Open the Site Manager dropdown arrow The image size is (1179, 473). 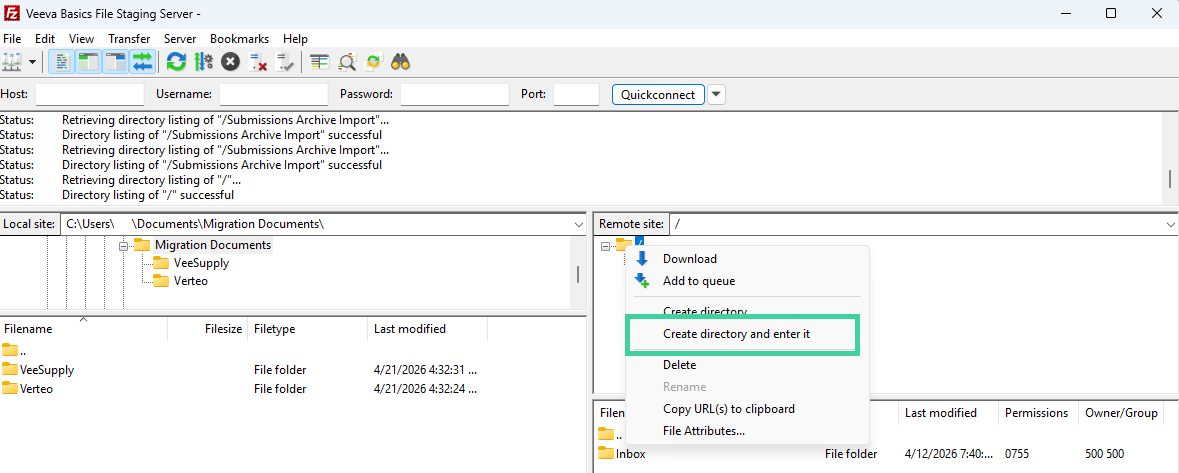[x=32, y=62]
